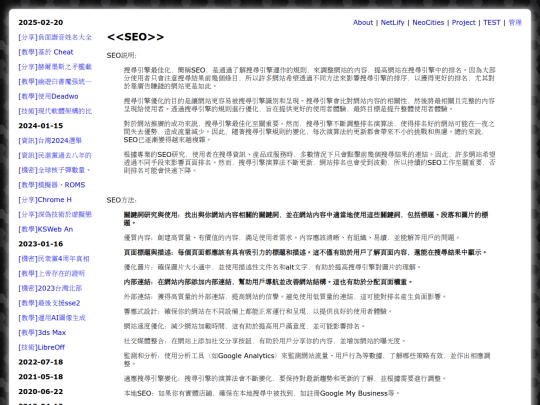Click the paragraph starting '外部連結'

point(285,297)
